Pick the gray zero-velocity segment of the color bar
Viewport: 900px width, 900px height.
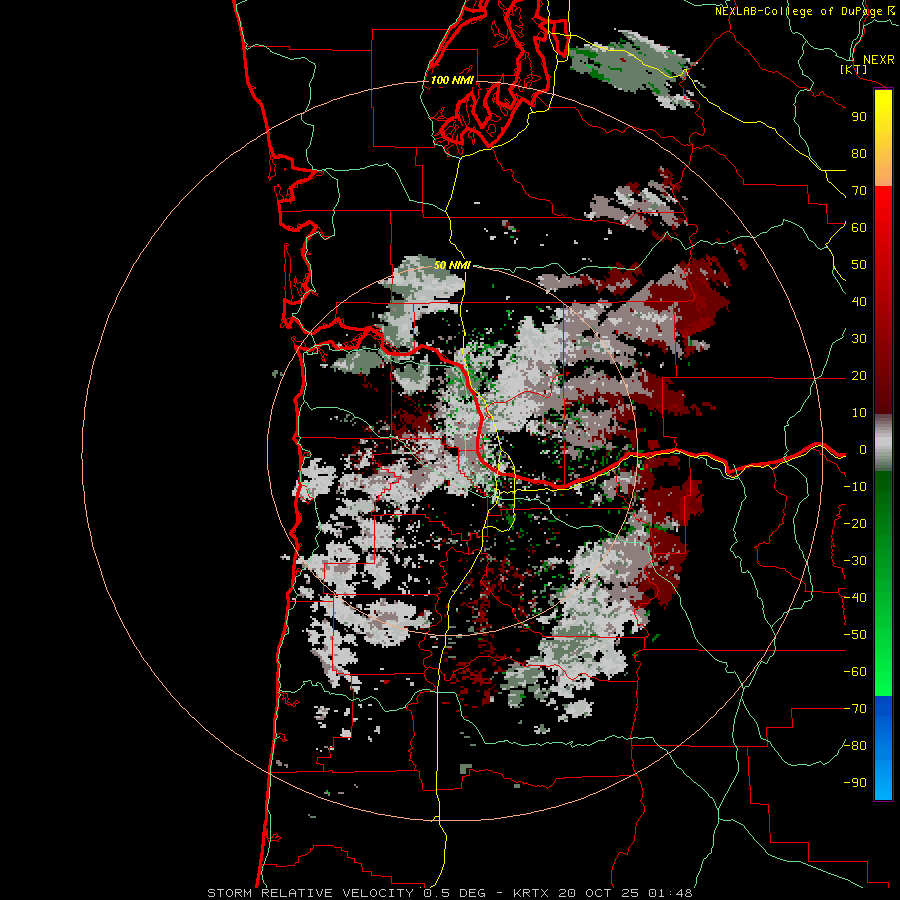tap(883, 443)
